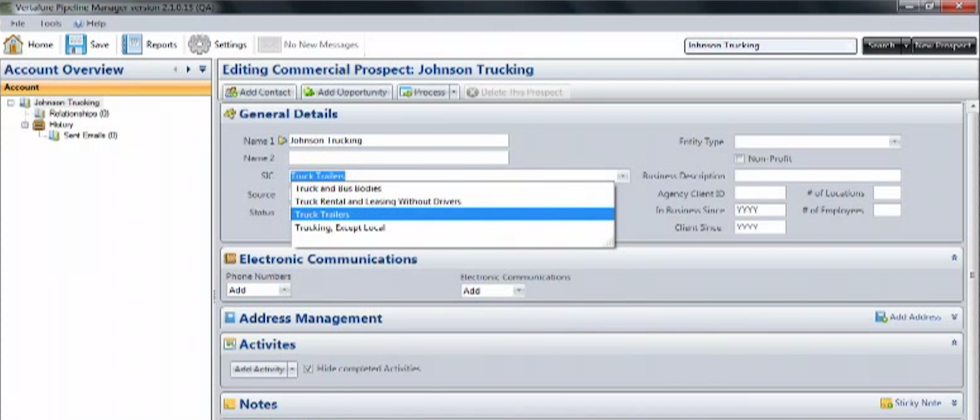The height and width of the screenshot is (420, 980).
Task: Click the History folder icon
Action: point(39,124)
